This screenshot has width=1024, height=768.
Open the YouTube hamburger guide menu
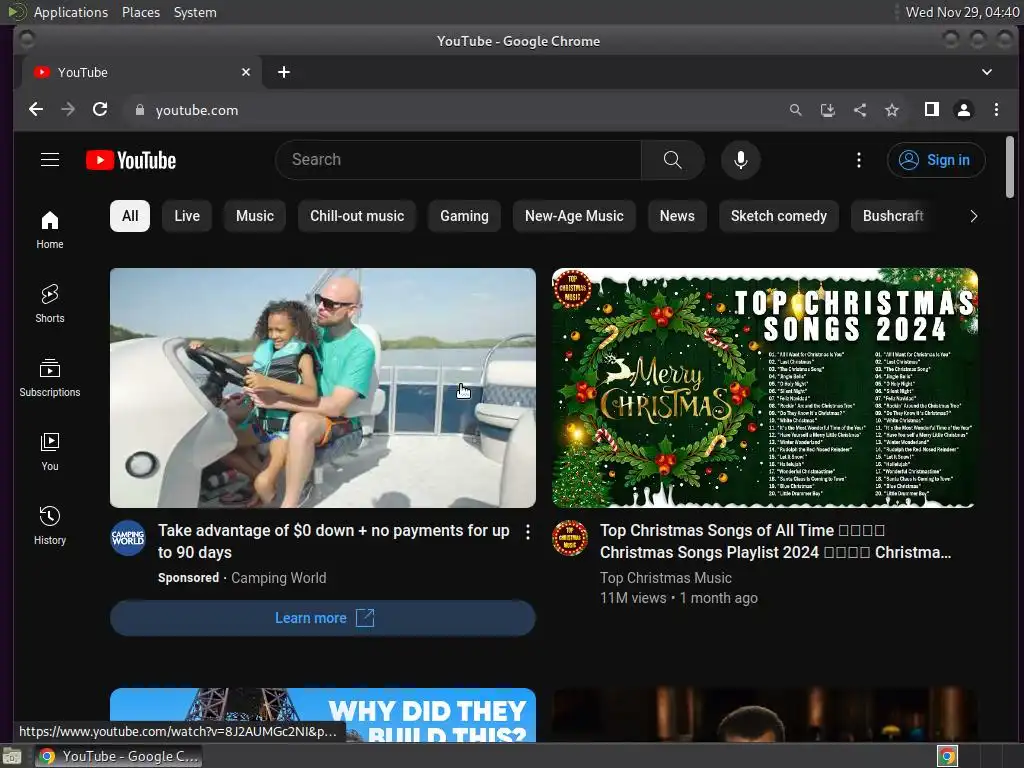pyautogui.click(x=50, y=160)
